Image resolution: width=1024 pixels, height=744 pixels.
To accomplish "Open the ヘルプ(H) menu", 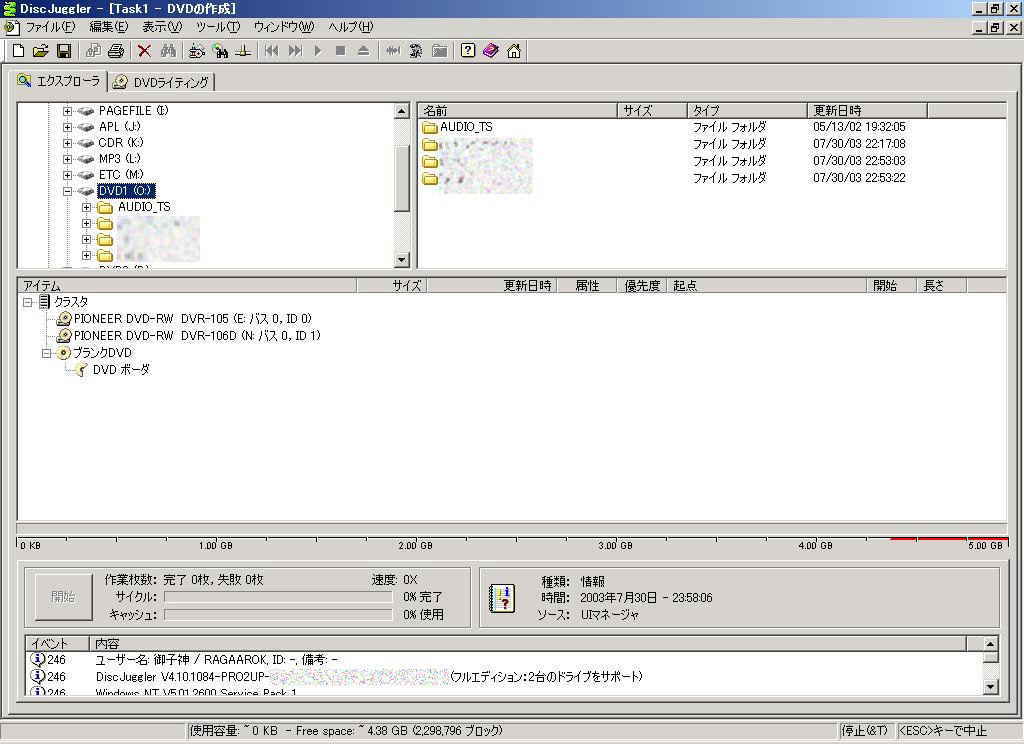I will coord(351,27).
